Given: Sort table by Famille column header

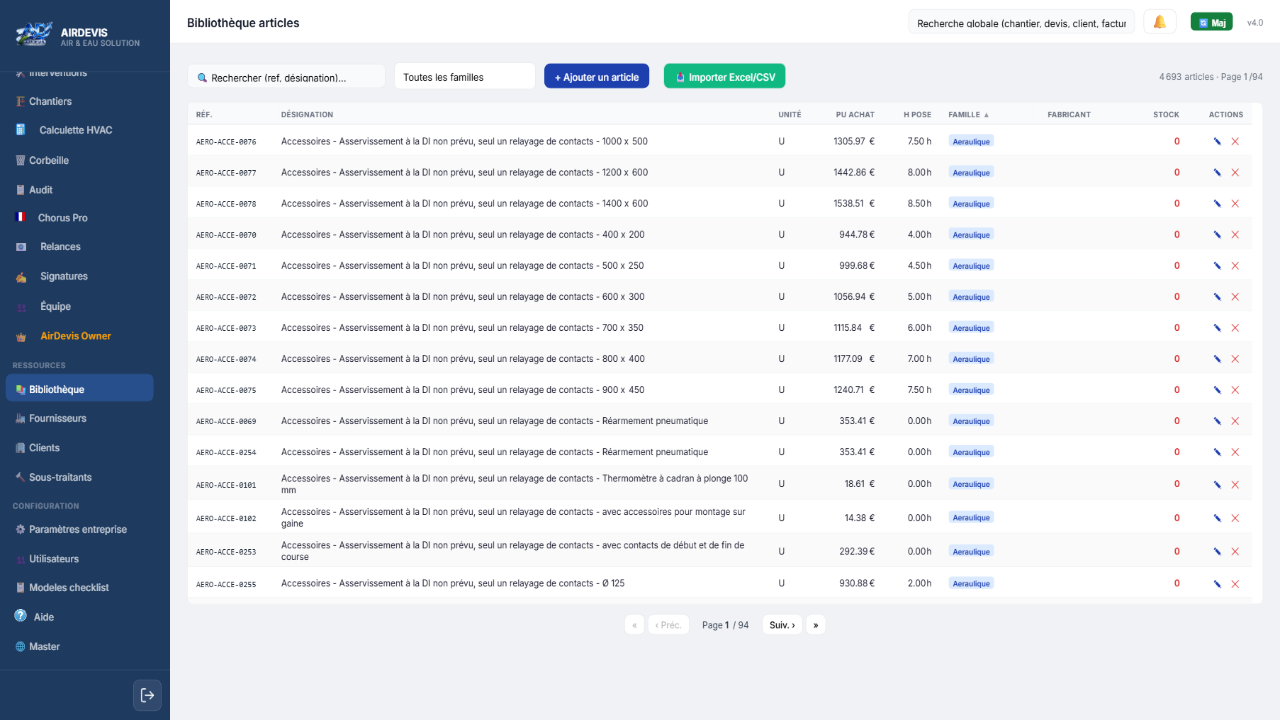Looking at the screenshot, I should [x=969, y=114].
